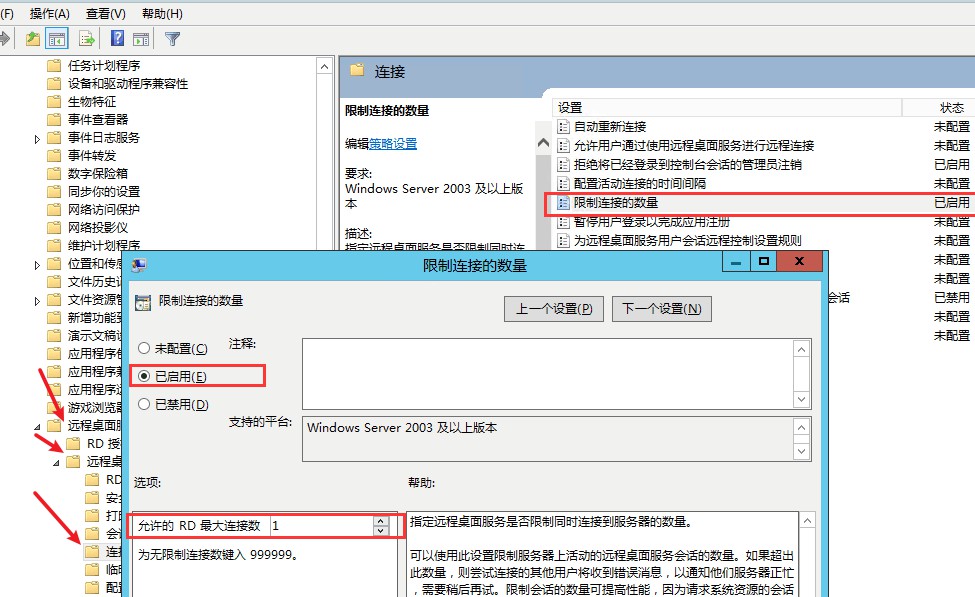
Task: Click the 自动重新连接 policy setting icon
Action: (x=564, y=127)
